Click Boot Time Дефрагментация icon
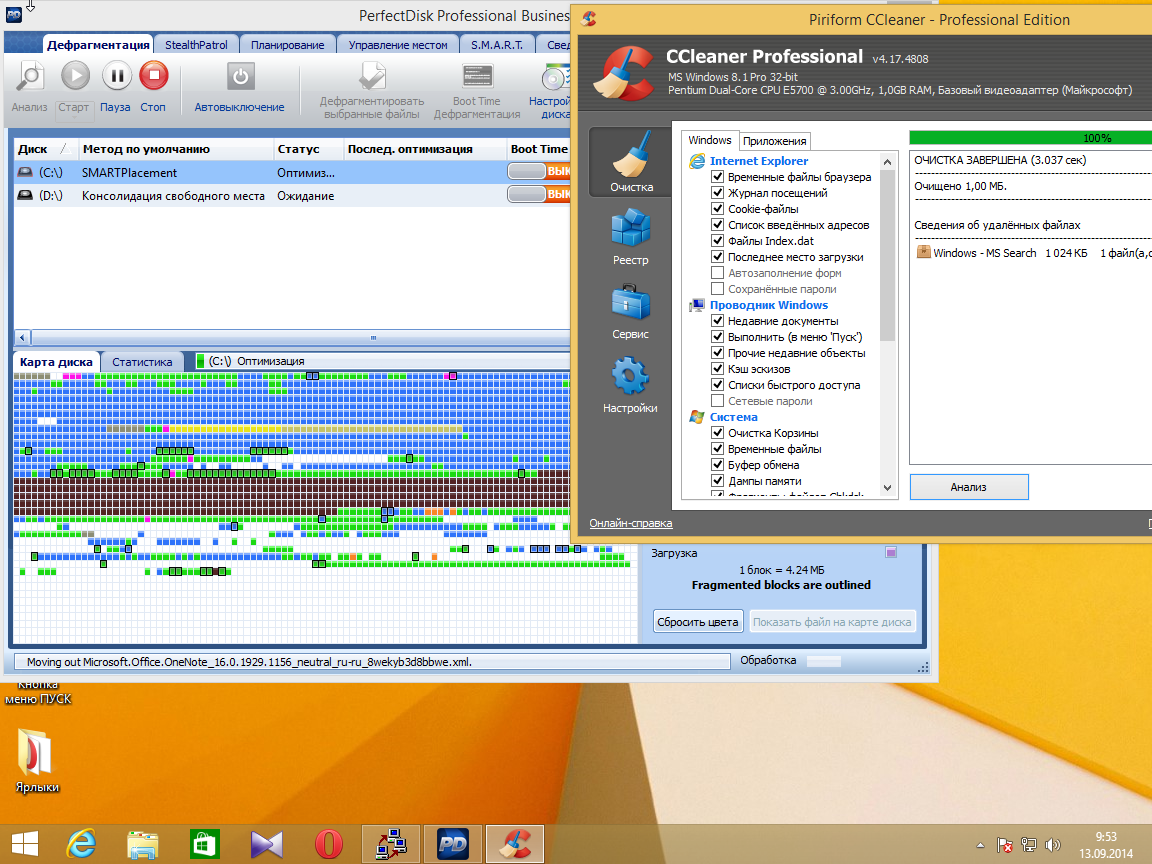1152x864 pixels. point(477,77)
